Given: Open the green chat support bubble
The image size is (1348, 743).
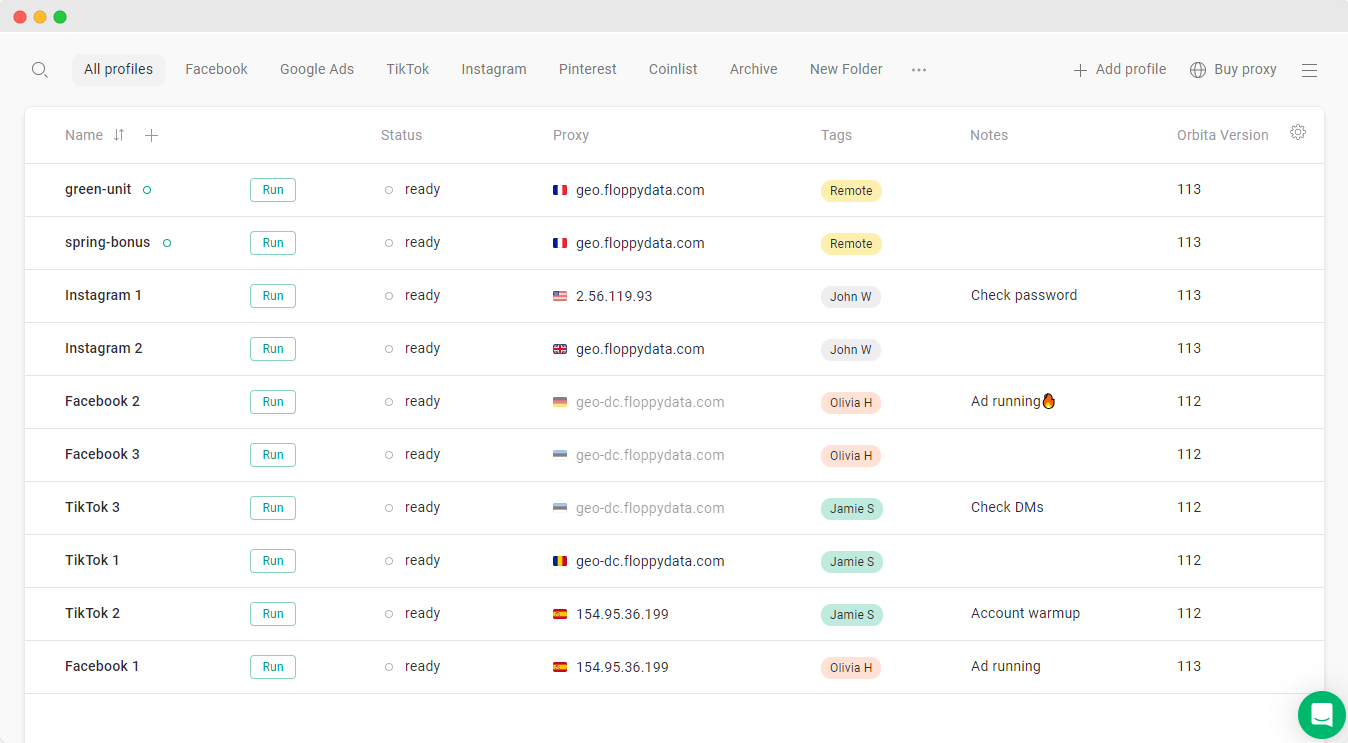Looking at the screenshot, I should click(x=1322, y=715).
